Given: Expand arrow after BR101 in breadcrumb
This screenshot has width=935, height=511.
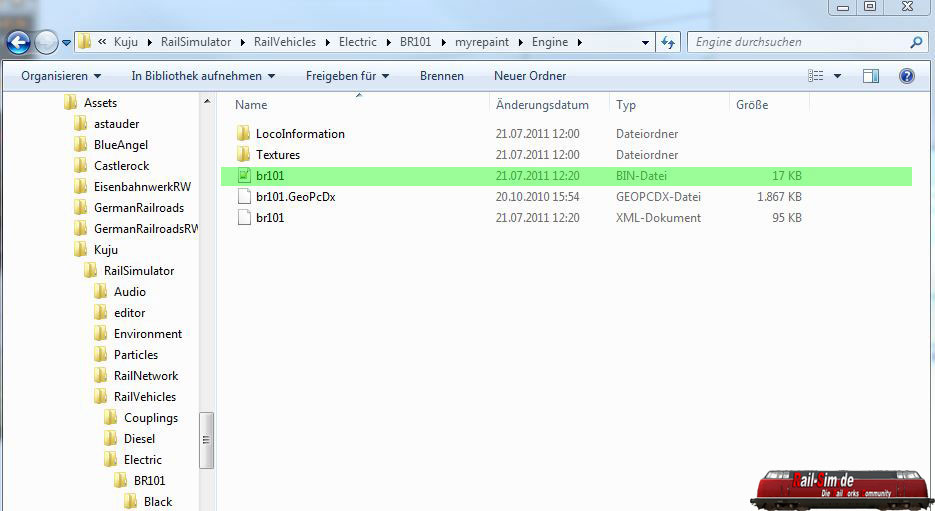Looking at the screenshot, I should [x=444, y=42].
